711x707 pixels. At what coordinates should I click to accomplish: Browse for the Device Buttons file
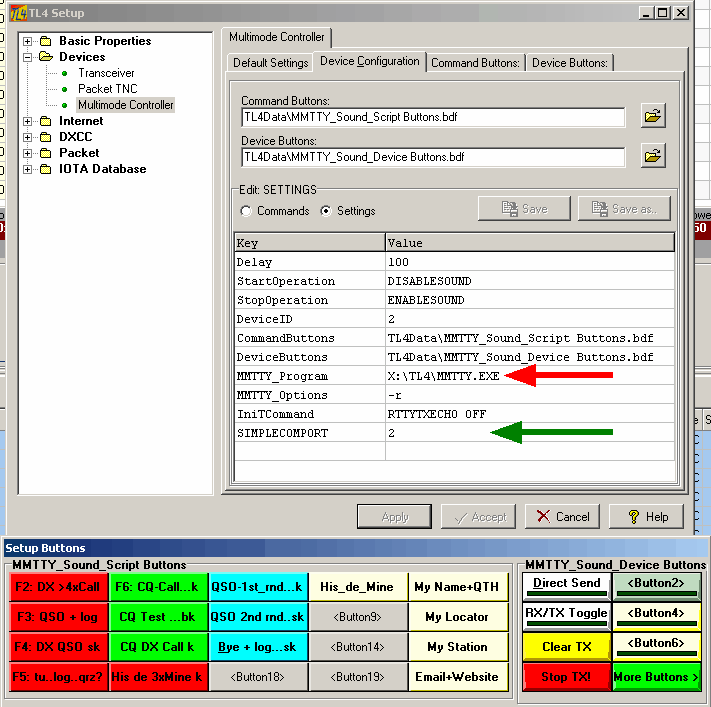click(x=653, y=156)
